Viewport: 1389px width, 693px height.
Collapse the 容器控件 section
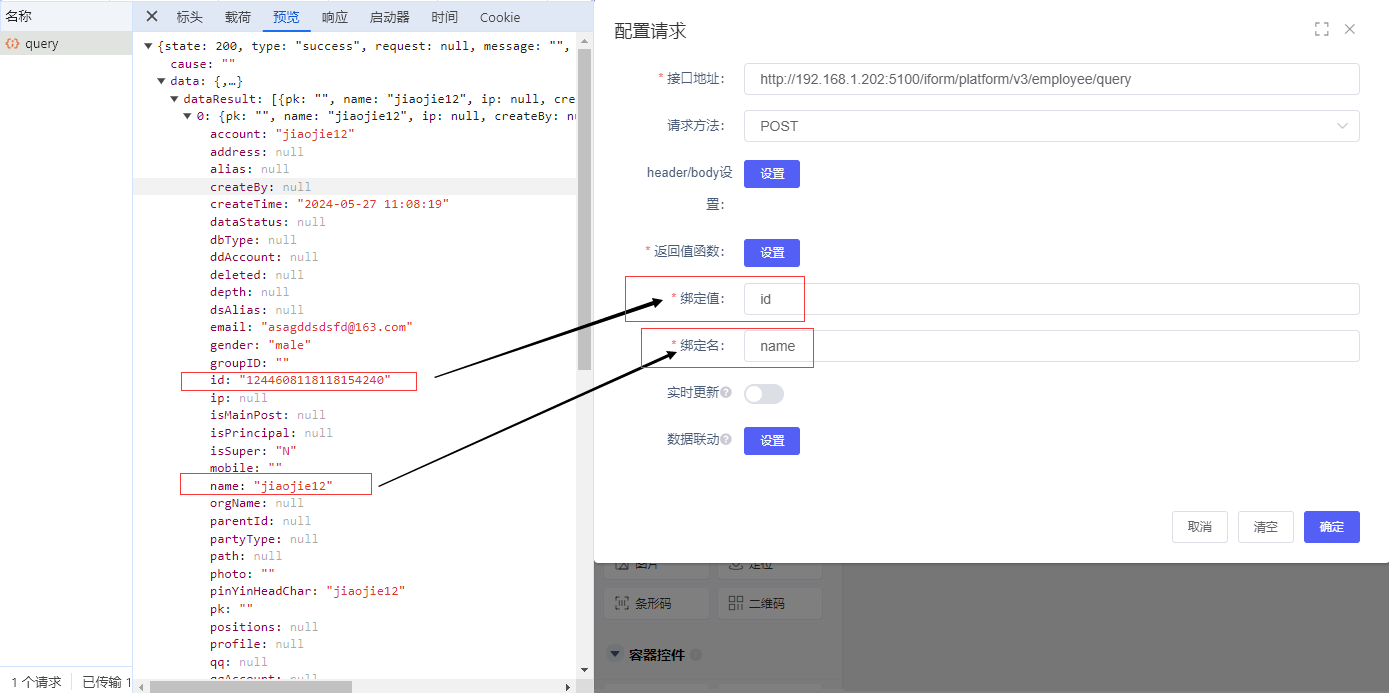coord(614,655)
